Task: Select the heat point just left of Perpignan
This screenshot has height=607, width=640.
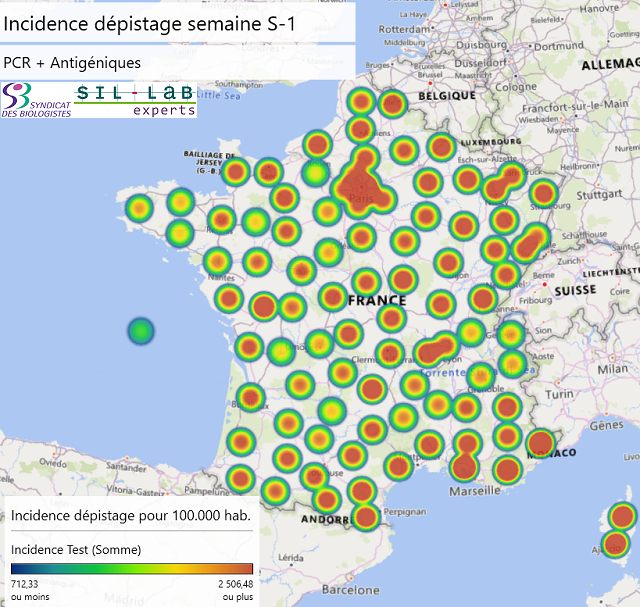Action: [366, 516]
